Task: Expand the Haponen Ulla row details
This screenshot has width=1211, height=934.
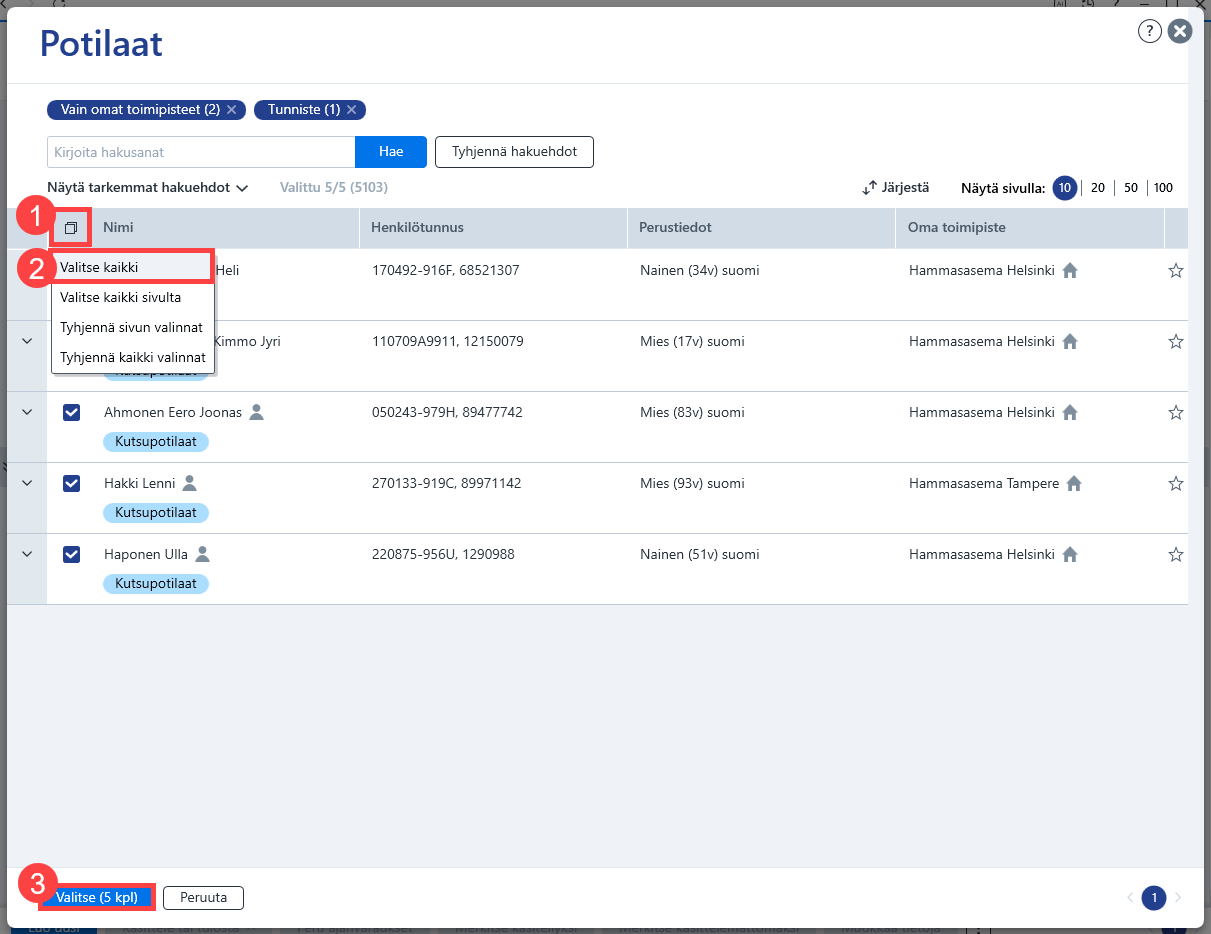Action: [27, 554]
